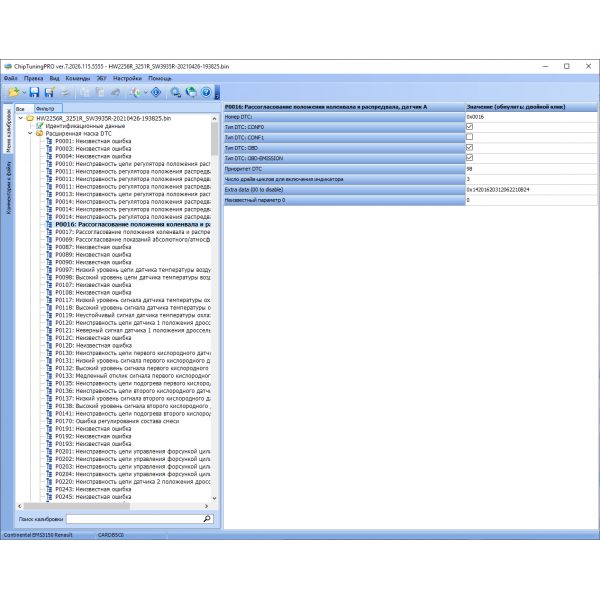Click the blue Help question mark icon
600x600 pixels.
(205, 92)
